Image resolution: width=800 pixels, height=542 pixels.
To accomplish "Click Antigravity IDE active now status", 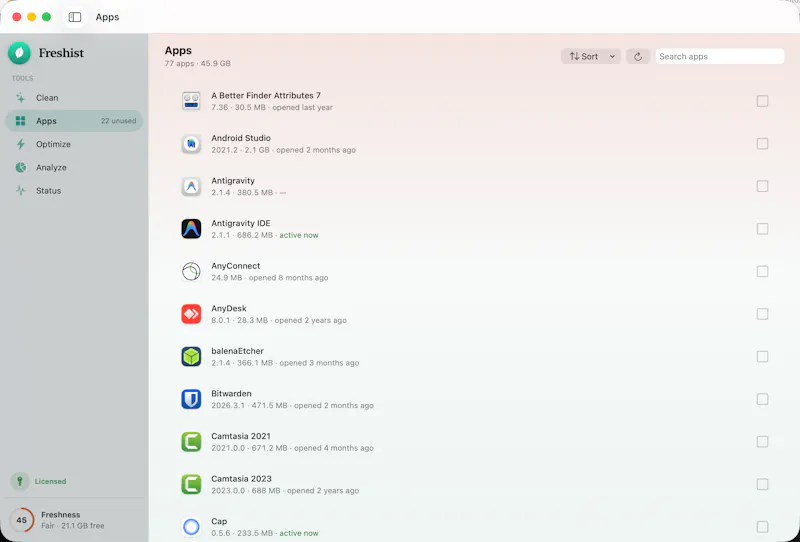I will tap(299, 235).
